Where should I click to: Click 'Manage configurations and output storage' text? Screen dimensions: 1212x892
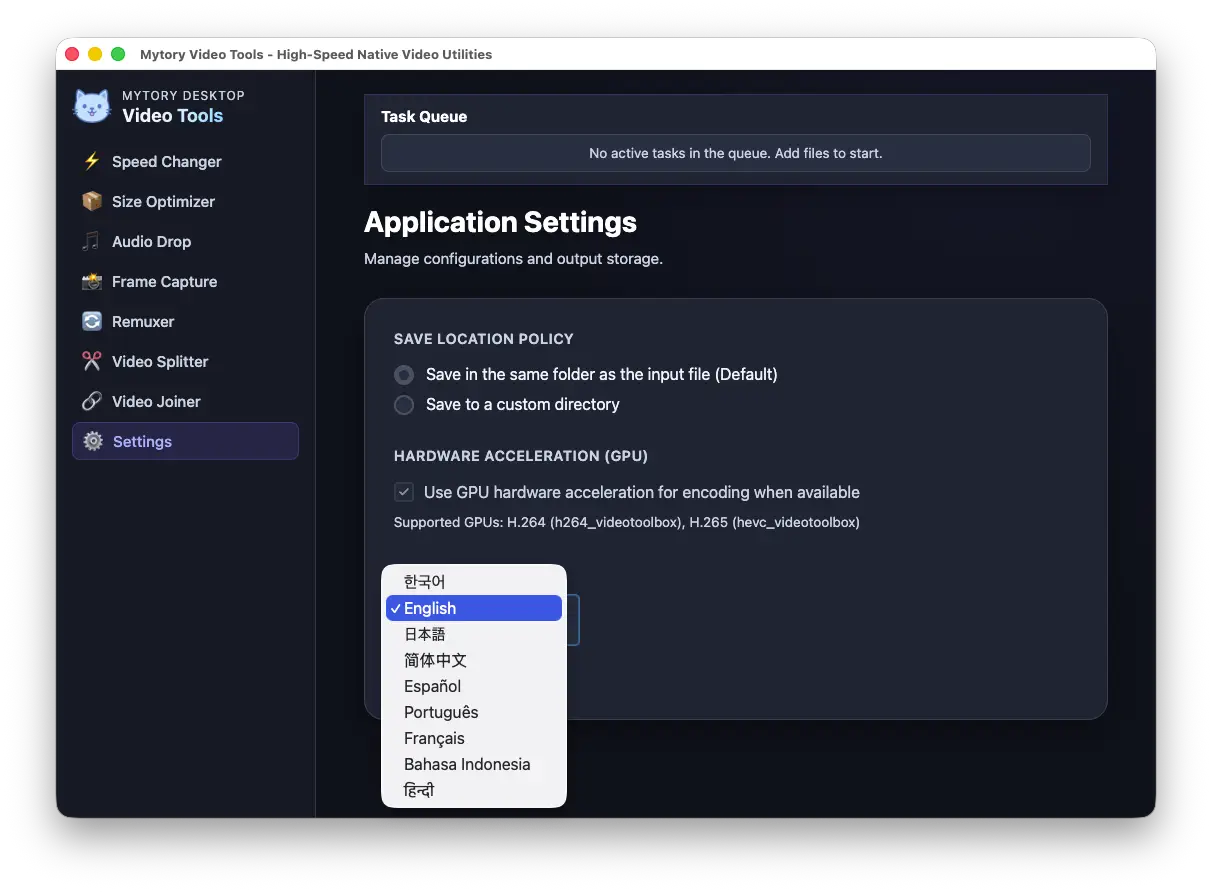[513, 259]
